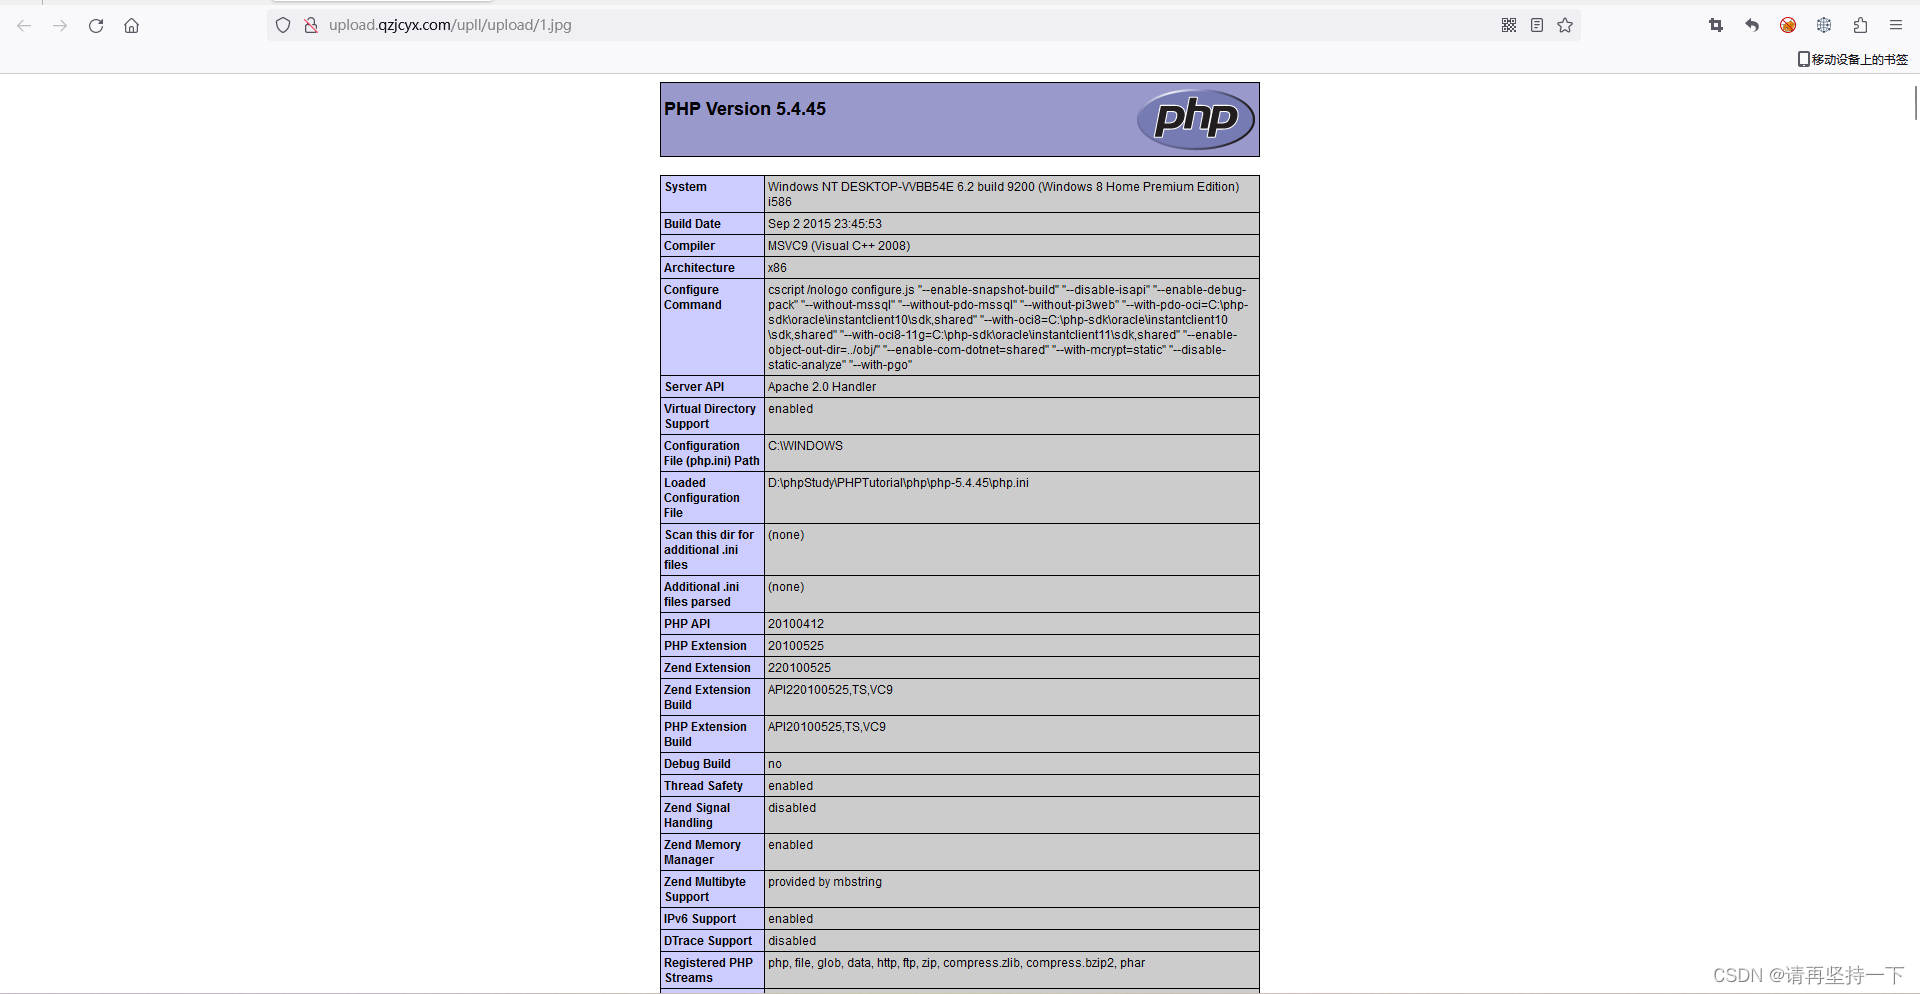Screen dimensions: 1920x994
Task: Click the browser back arrow
Action: [x=24, y=26]
